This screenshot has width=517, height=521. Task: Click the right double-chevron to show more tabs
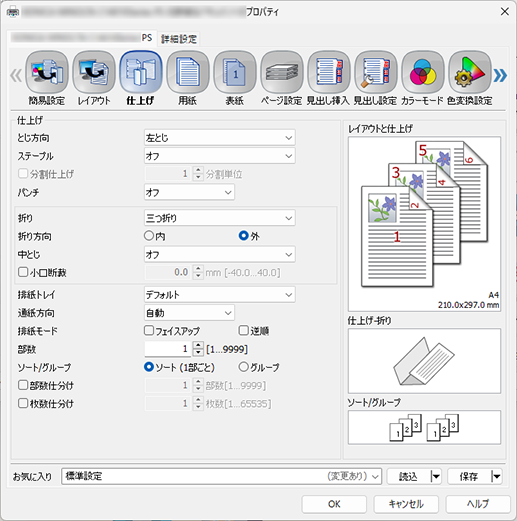[x=500, y=75]
